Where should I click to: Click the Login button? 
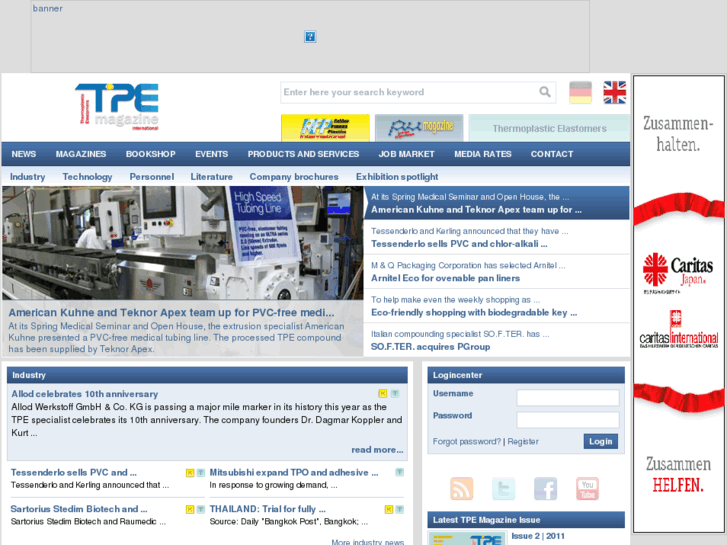coord(600,442)
